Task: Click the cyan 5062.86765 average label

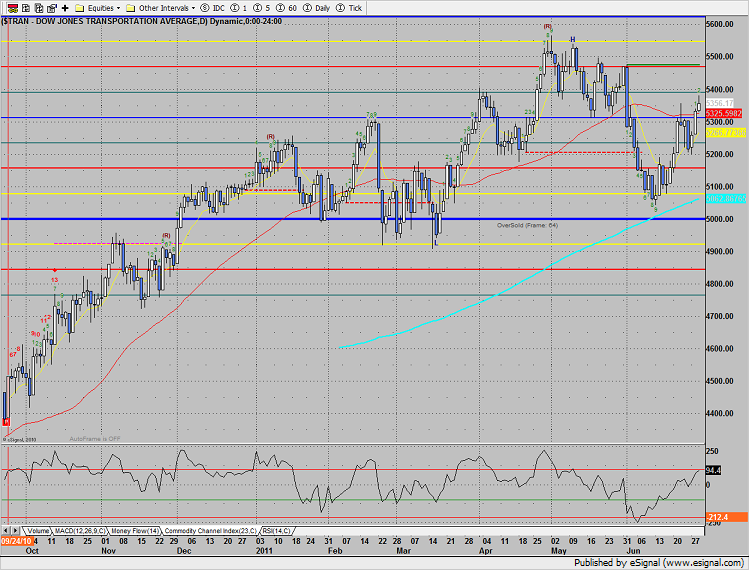Action: click(726, 198)
